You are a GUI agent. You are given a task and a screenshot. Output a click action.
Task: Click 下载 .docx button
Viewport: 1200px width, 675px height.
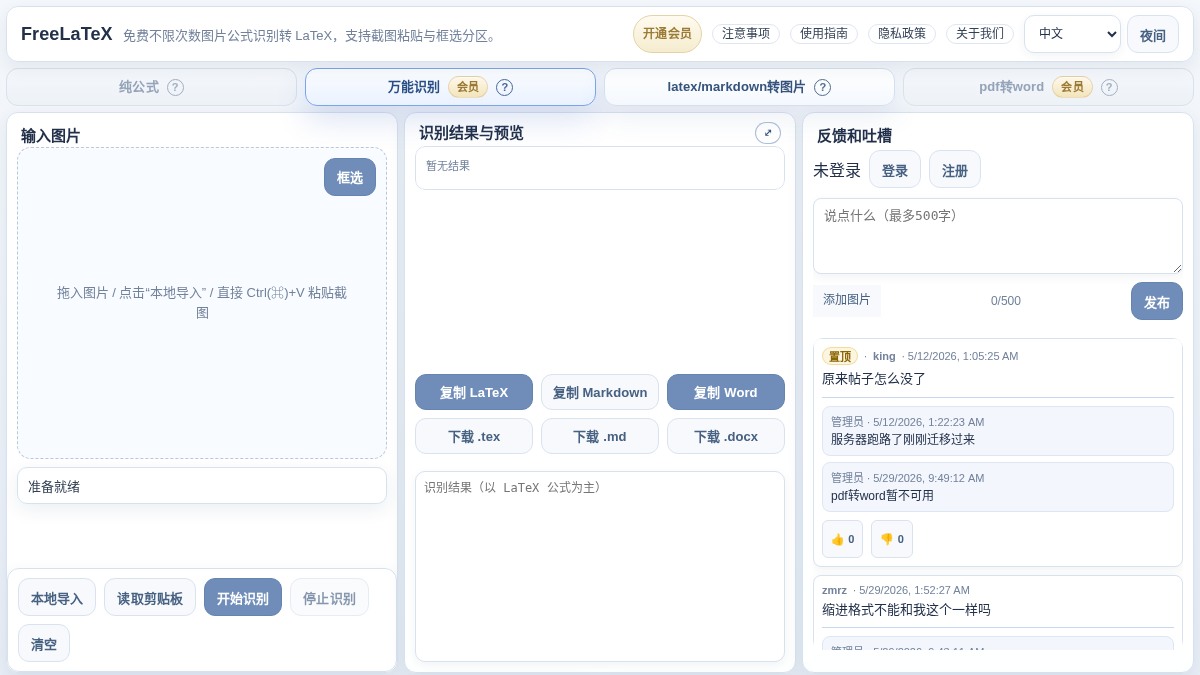click(x=726, y=436)
